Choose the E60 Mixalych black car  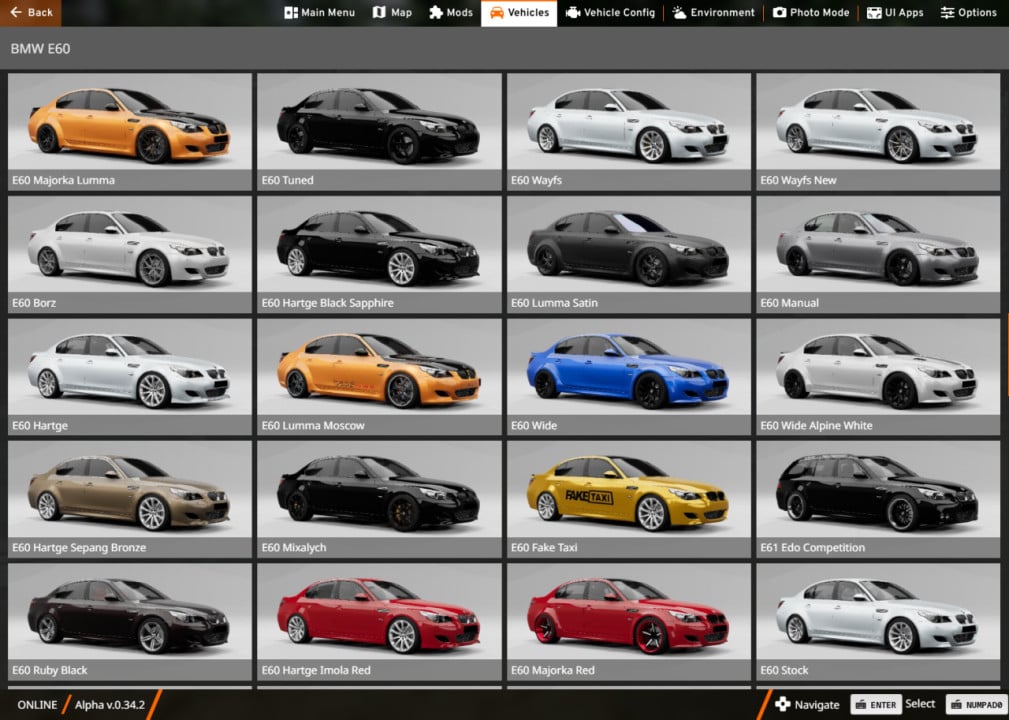tap(379, 499)
